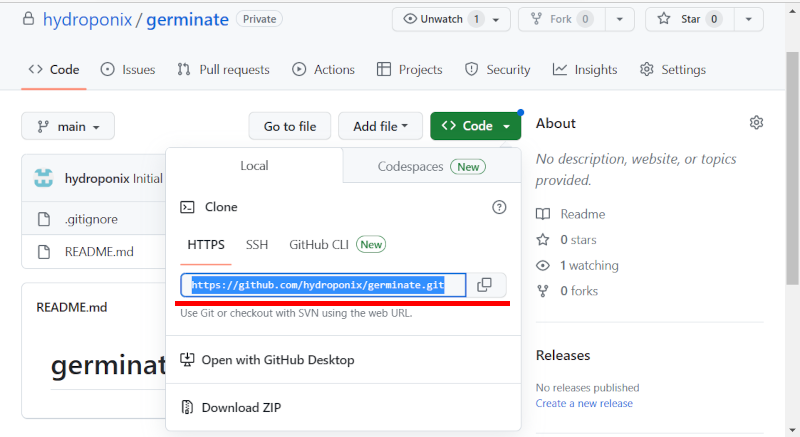Click the hydroponix avatar in commit row

(43, 178)
